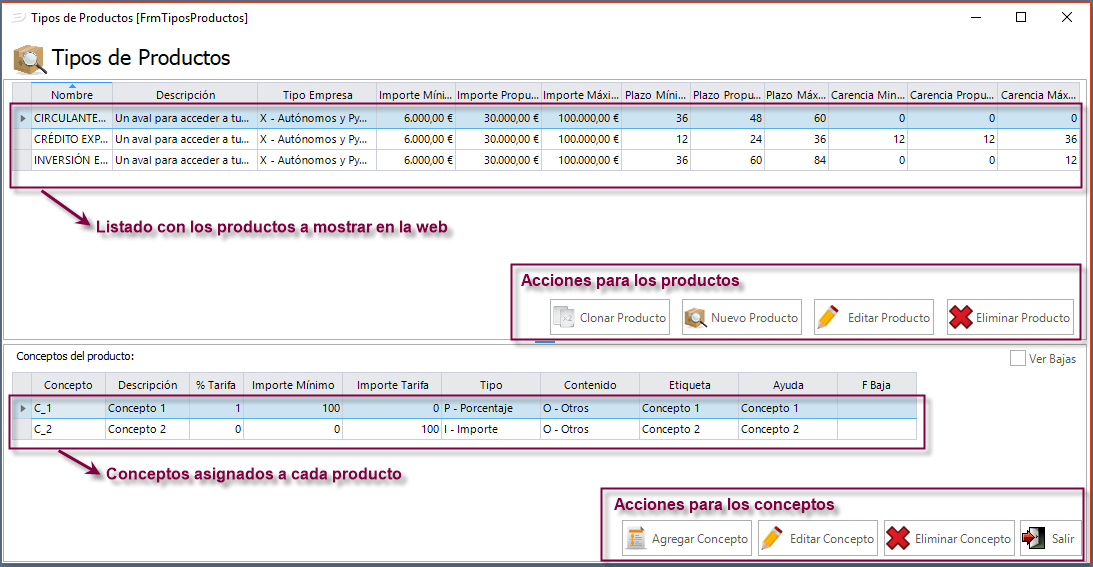Click the Importe Tarifa column header
1093x567 pixels.
tap(392, 385)
